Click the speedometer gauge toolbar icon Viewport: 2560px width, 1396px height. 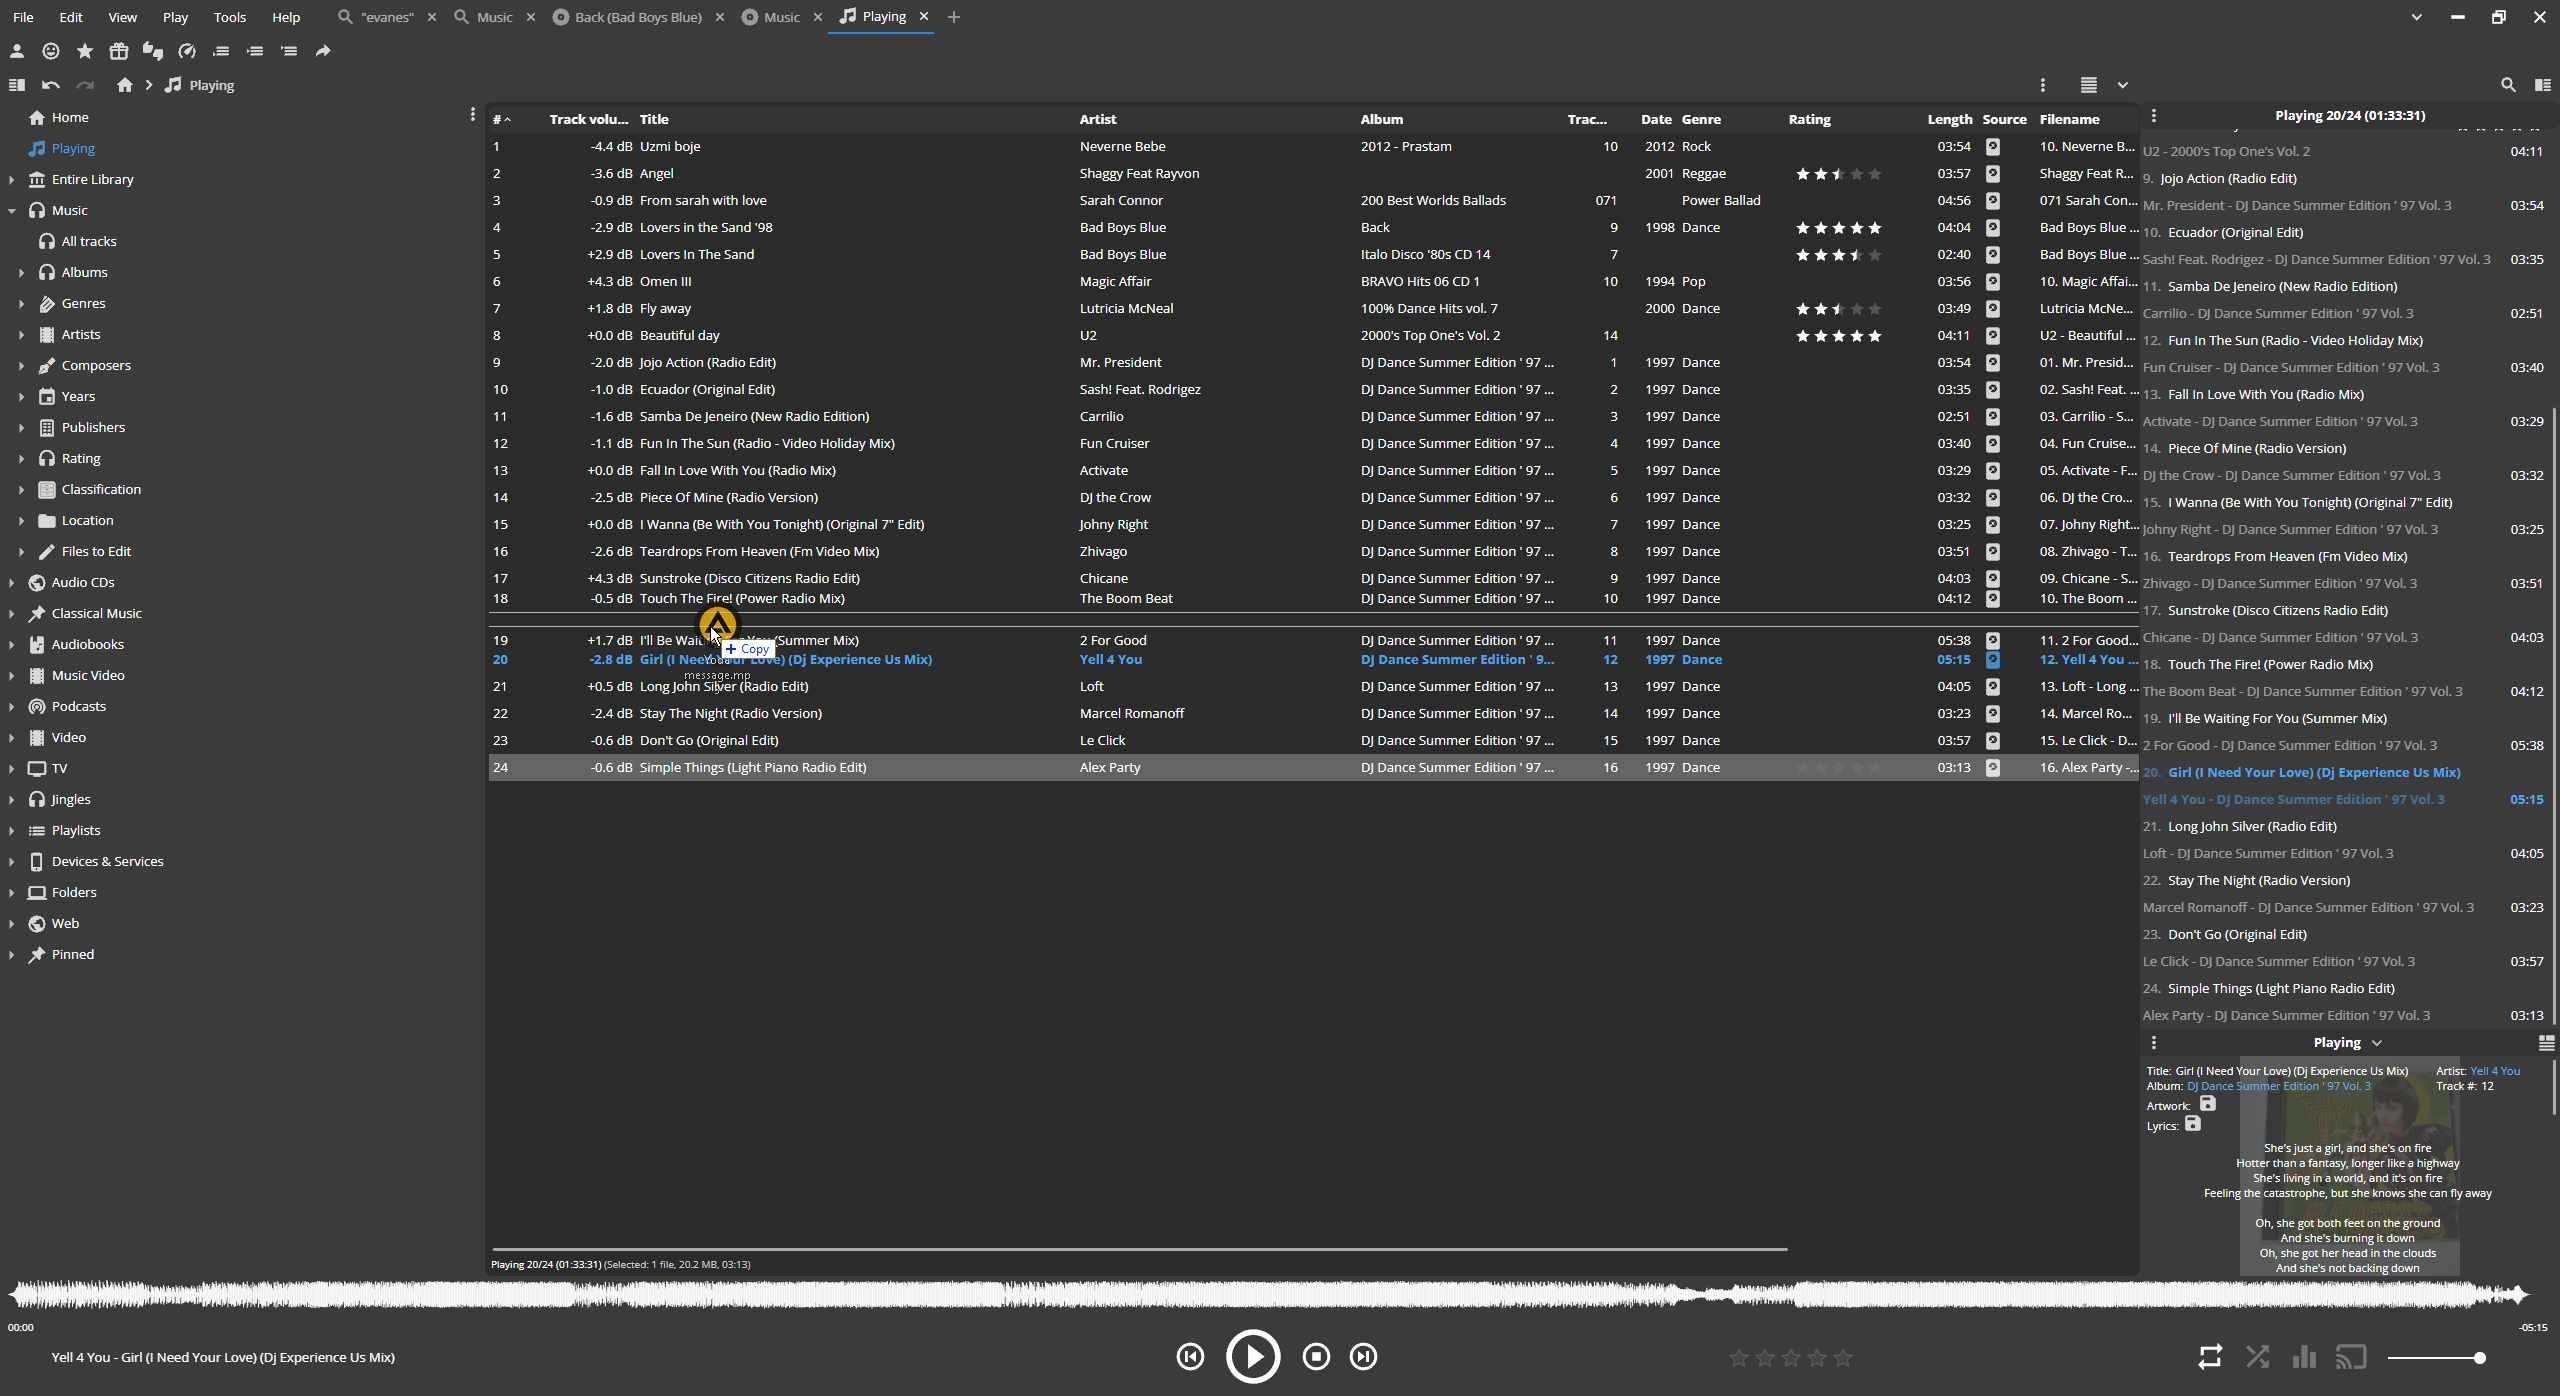point(187,51)
